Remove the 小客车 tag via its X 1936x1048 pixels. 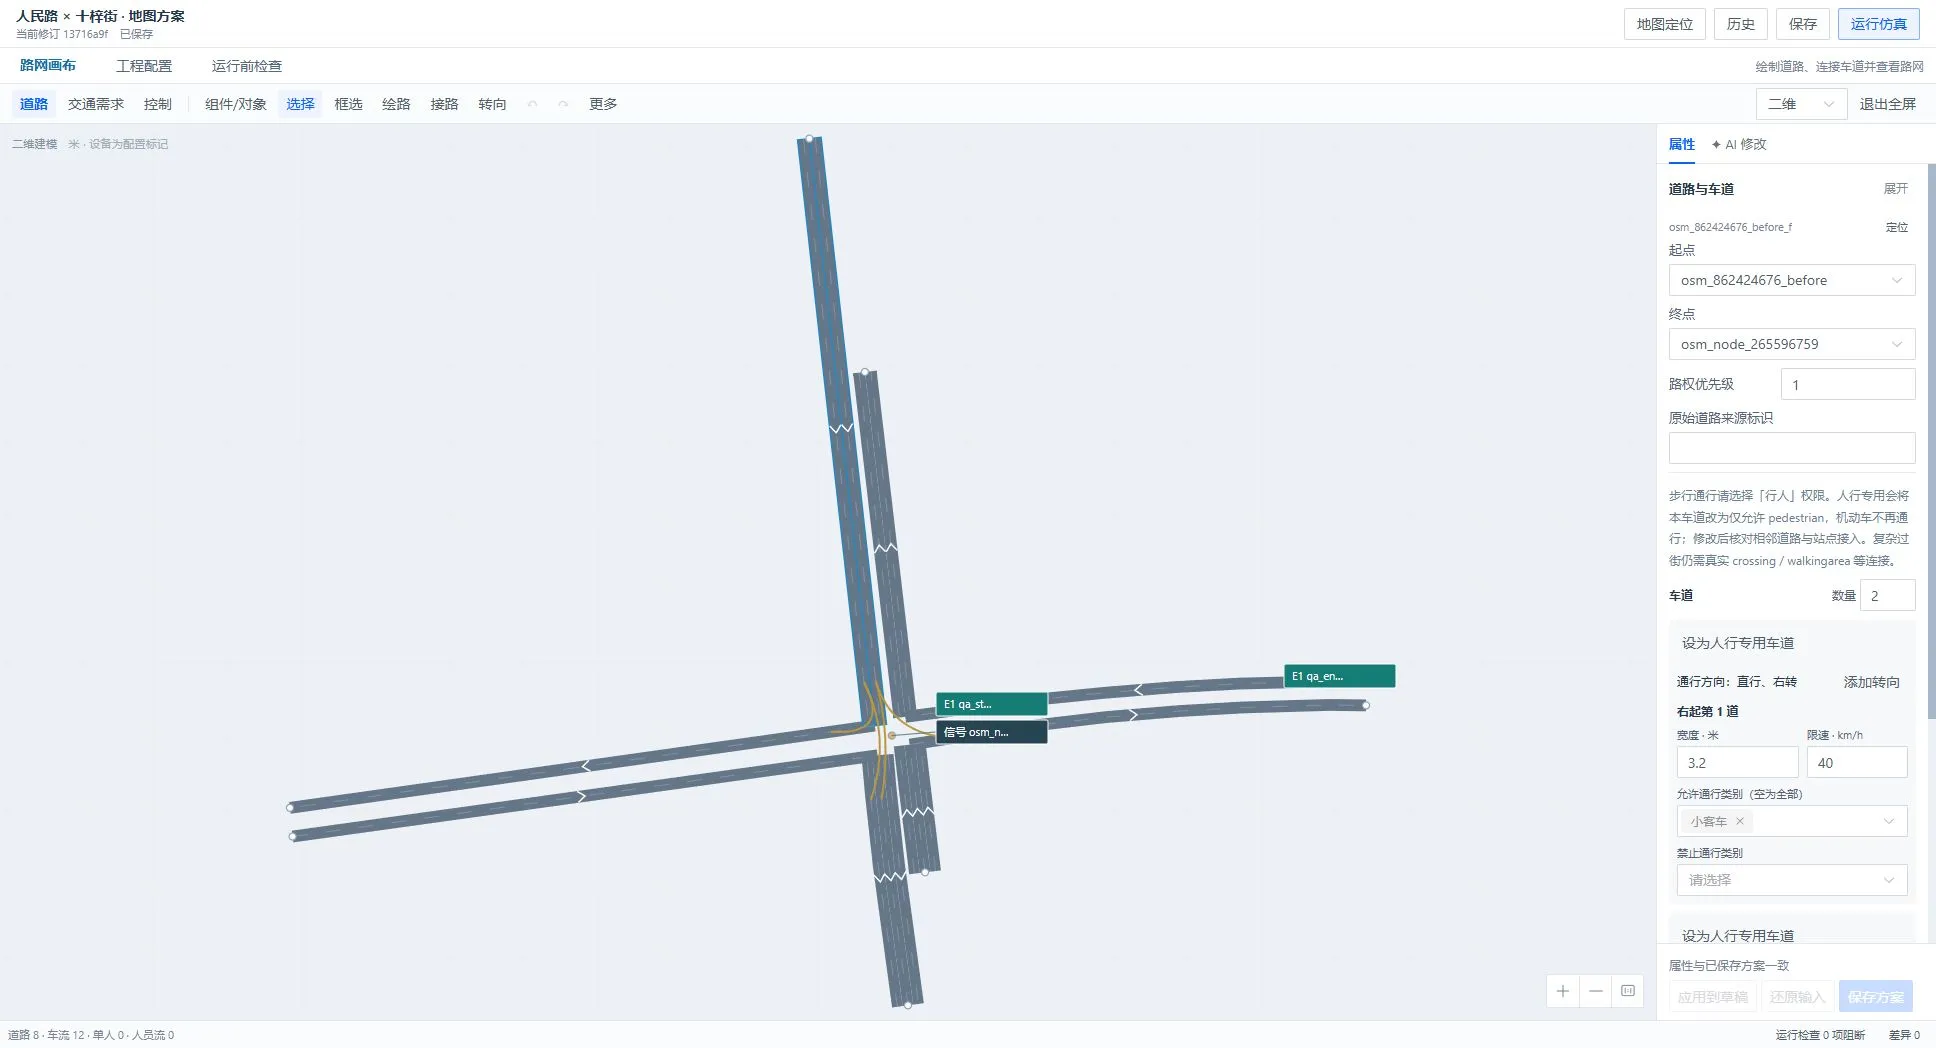pyautogui.click(x=1740, y=821)
